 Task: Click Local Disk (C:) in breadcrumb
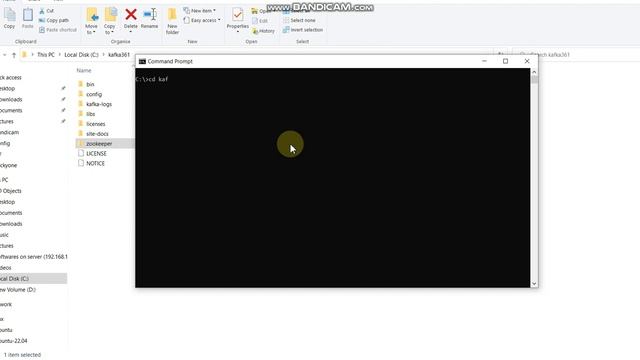[x=81, y=55]
